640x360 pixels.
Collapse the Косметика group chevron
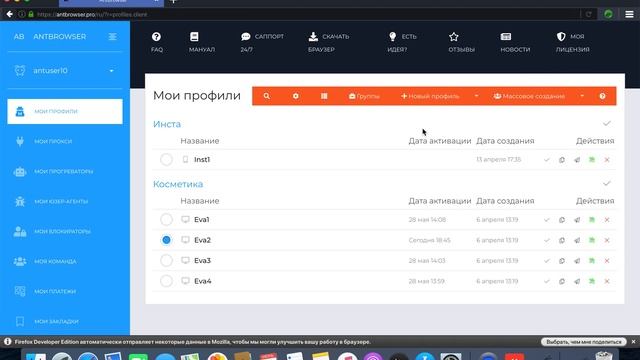coord(607,183)
